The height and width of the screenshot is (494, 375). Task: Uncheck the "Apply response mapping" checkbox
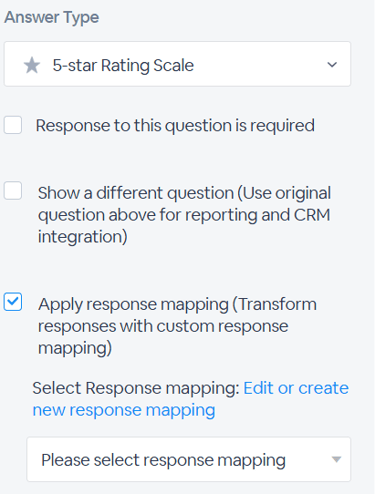[x=13, y=302]
